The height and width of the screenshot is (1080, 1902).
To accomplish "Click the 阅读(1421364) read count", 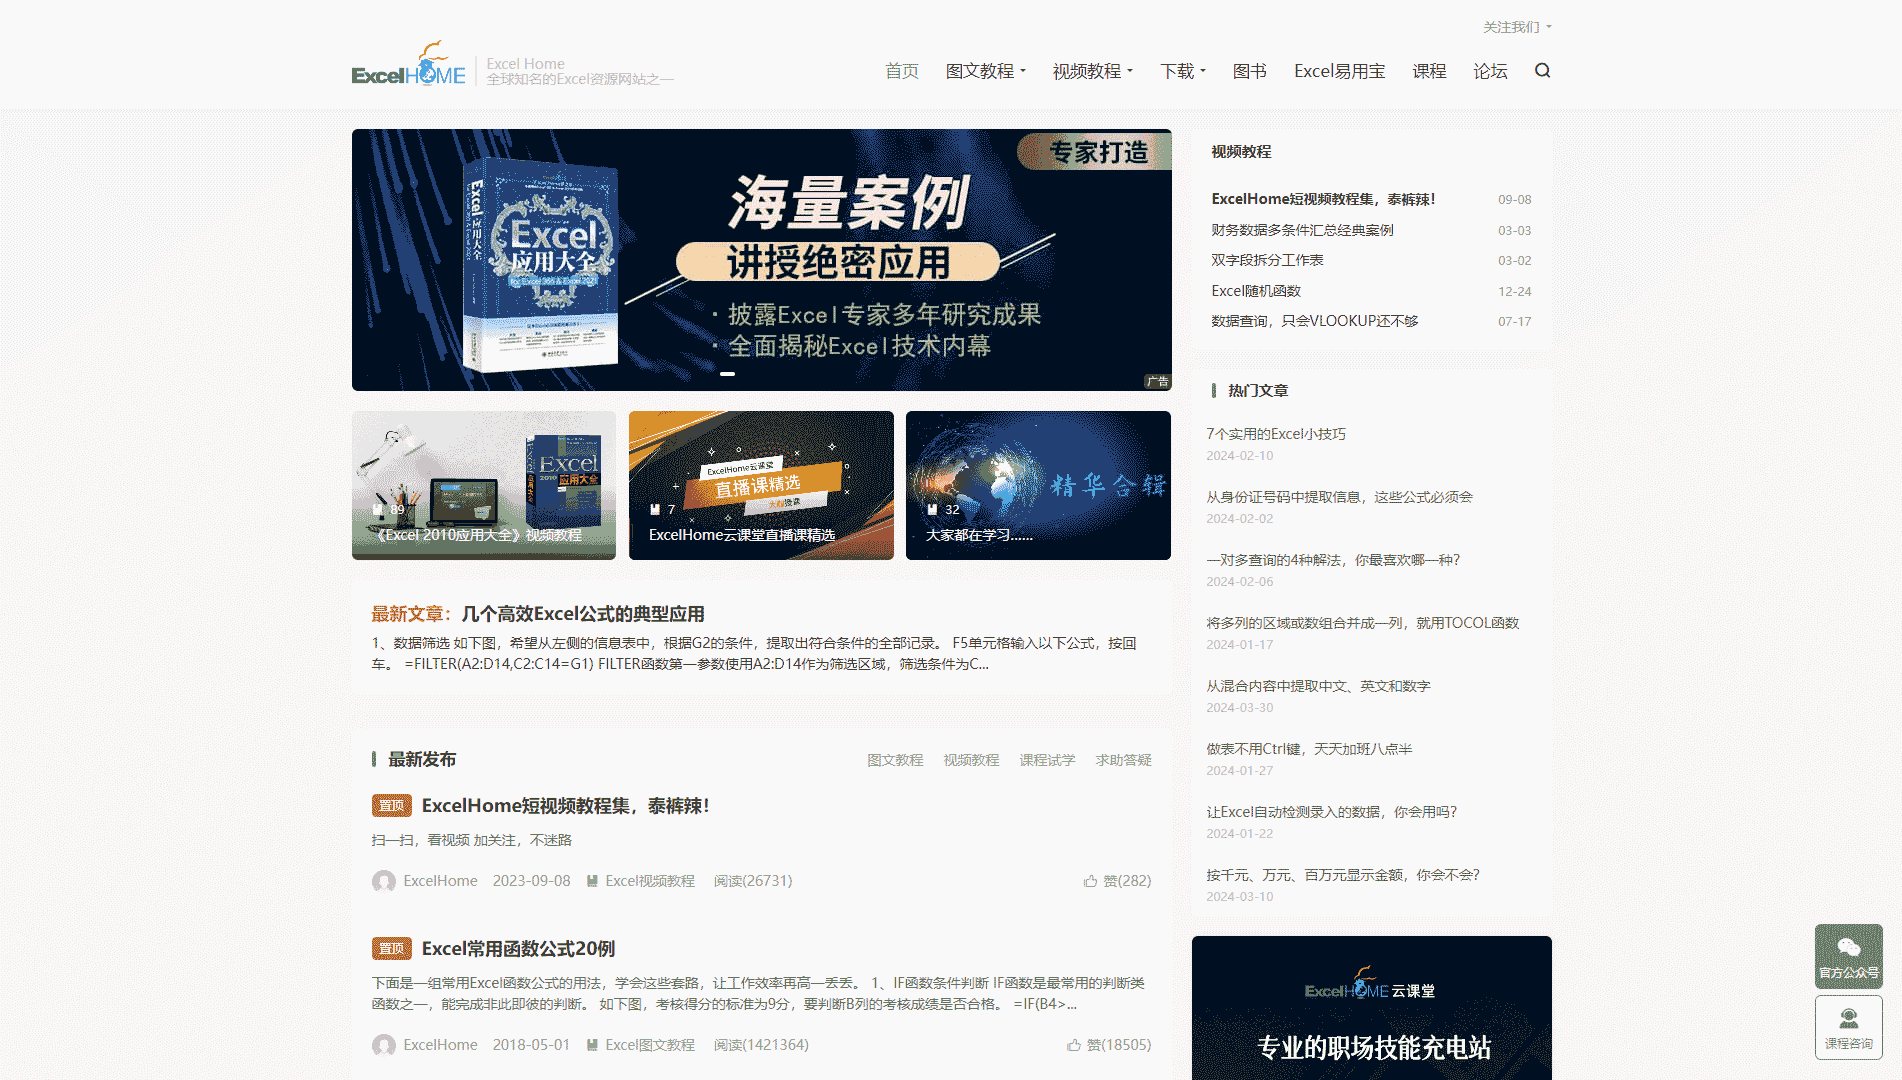I will [761, 1045].
